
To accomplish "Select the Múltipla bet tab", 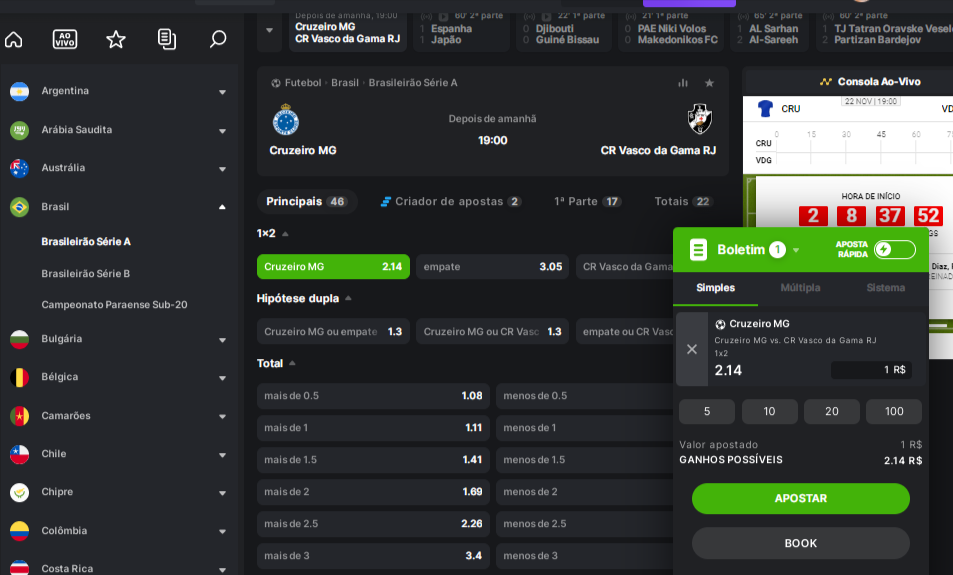I will tap(800, 288).
